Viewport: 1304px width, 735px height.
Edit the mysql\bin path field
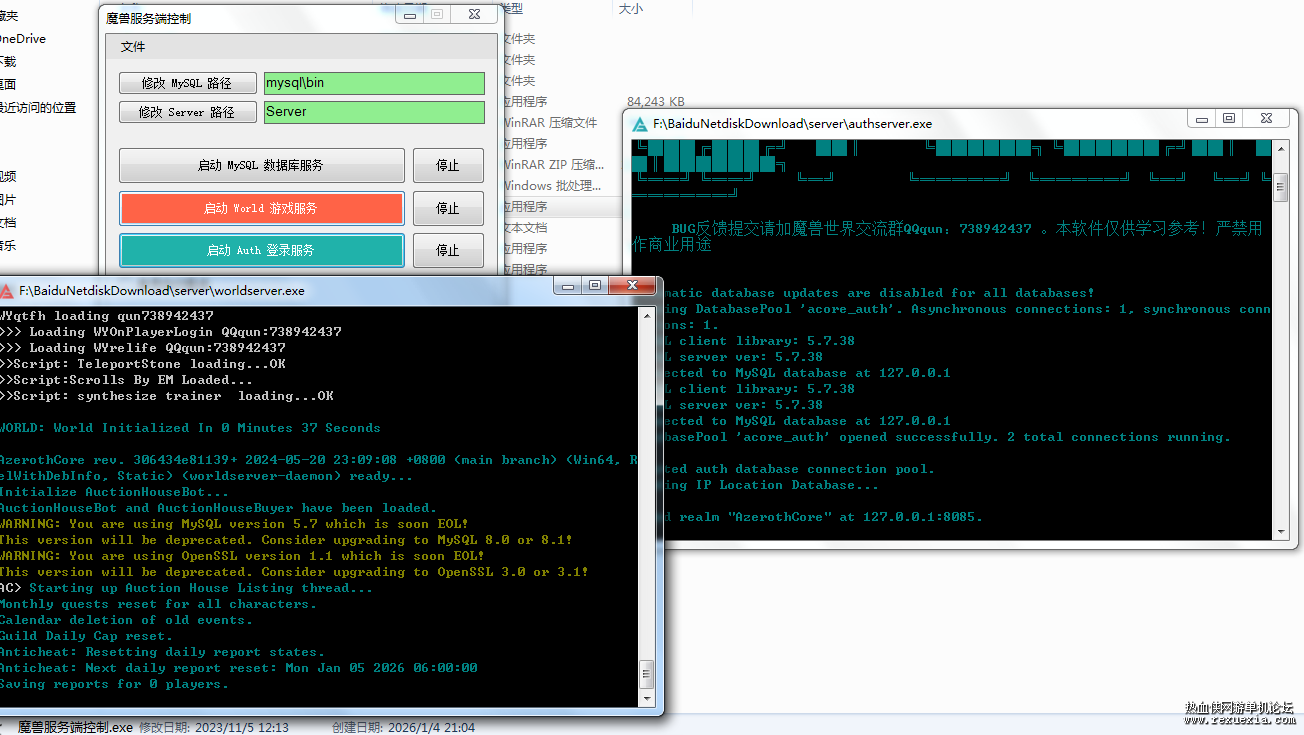374,83
